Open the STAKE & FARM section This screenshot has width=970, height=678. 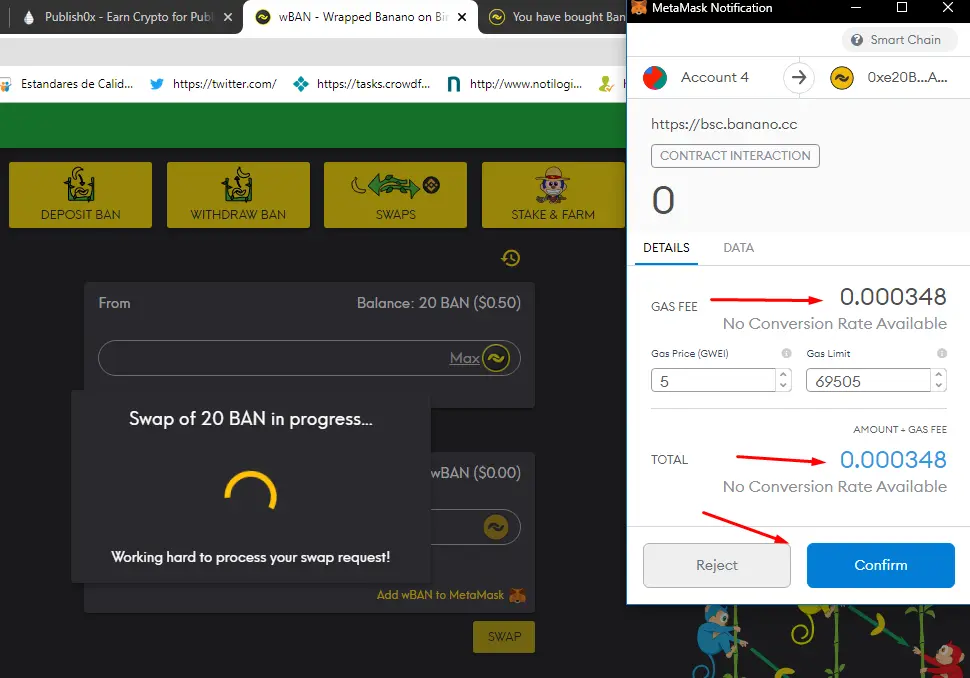pyautogui.click(x=553, y=195)
